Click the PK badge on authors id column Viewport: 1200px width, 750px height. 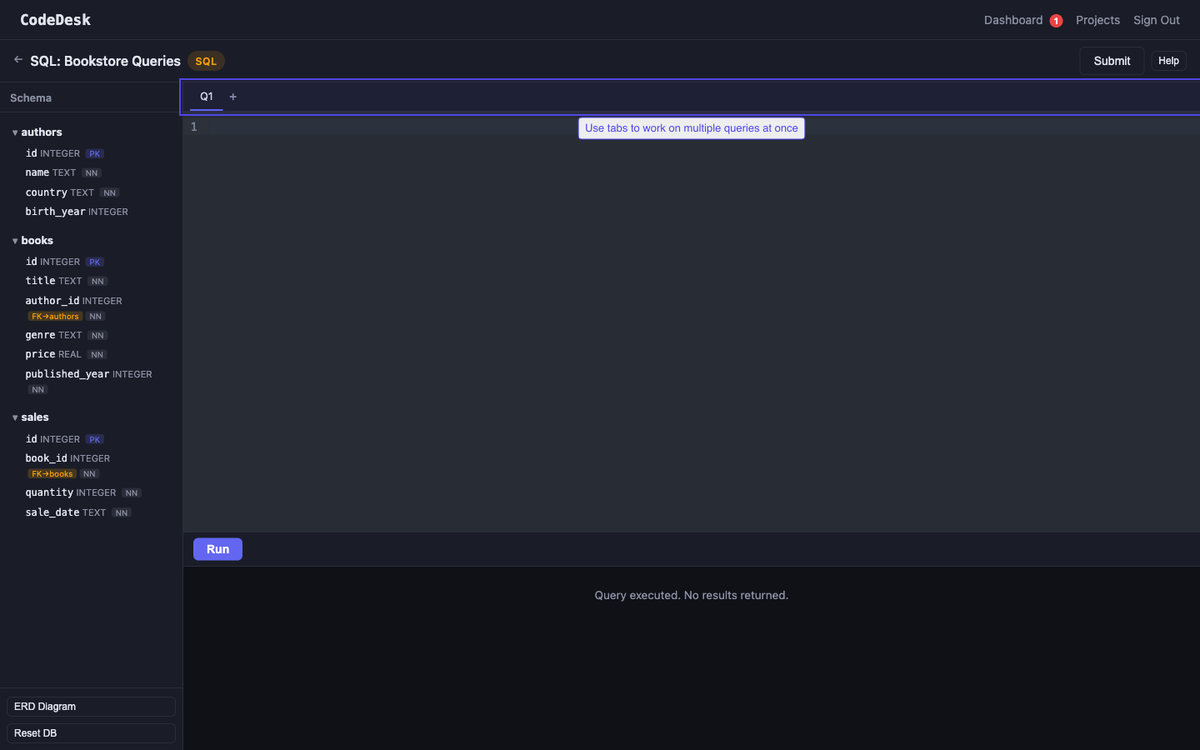pos(94,153)
